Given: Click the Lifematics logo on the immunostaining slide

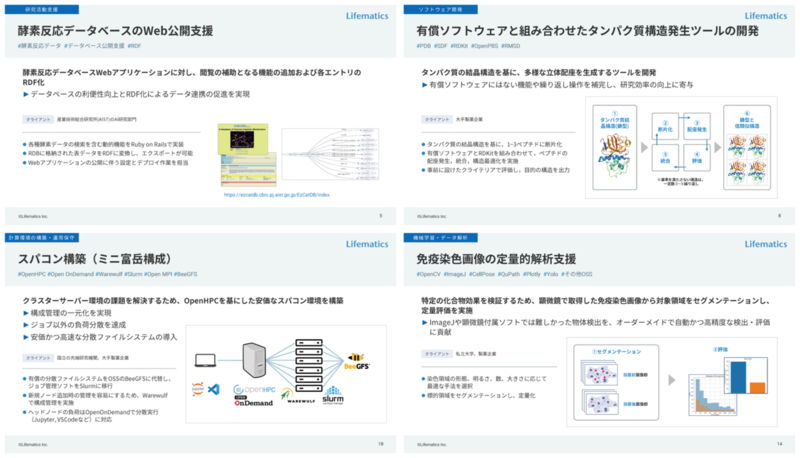Looking at the screenshot, I should pyautogui.click(x=765, y=244).
